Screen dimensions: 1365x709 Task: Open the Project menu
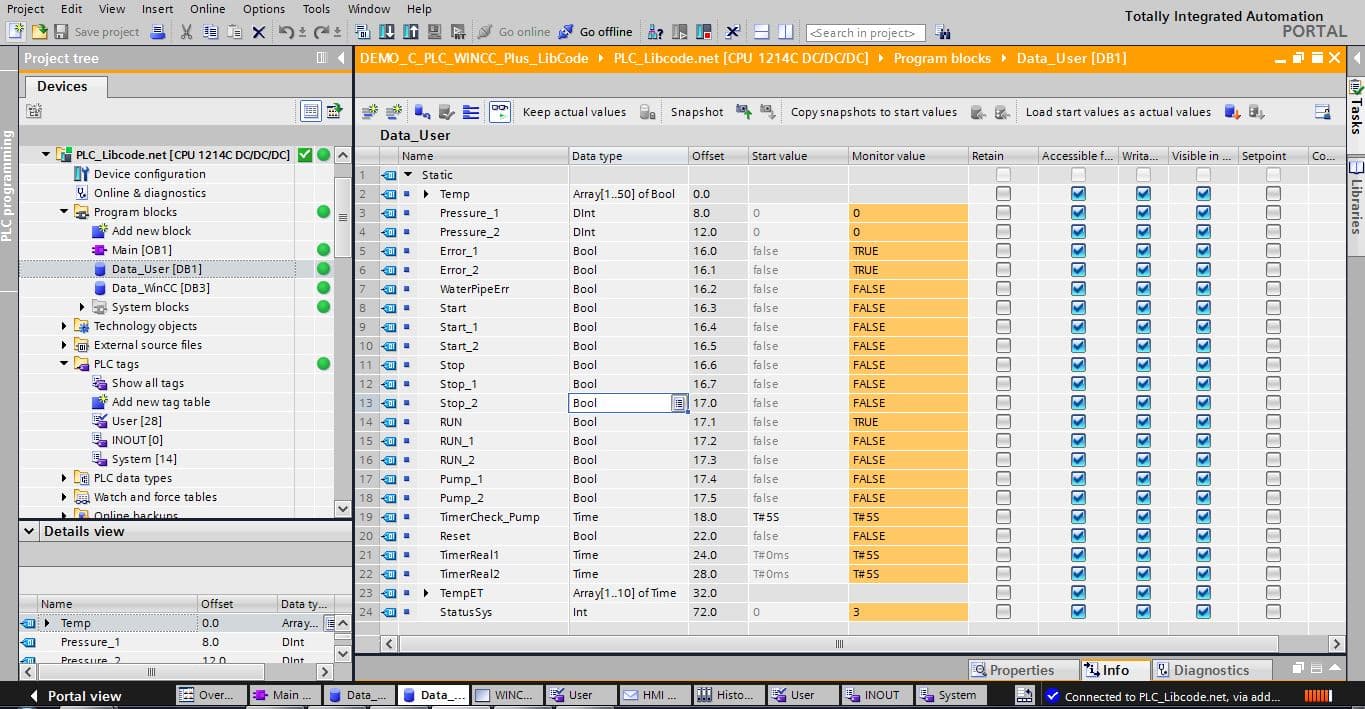pos(25,9)
